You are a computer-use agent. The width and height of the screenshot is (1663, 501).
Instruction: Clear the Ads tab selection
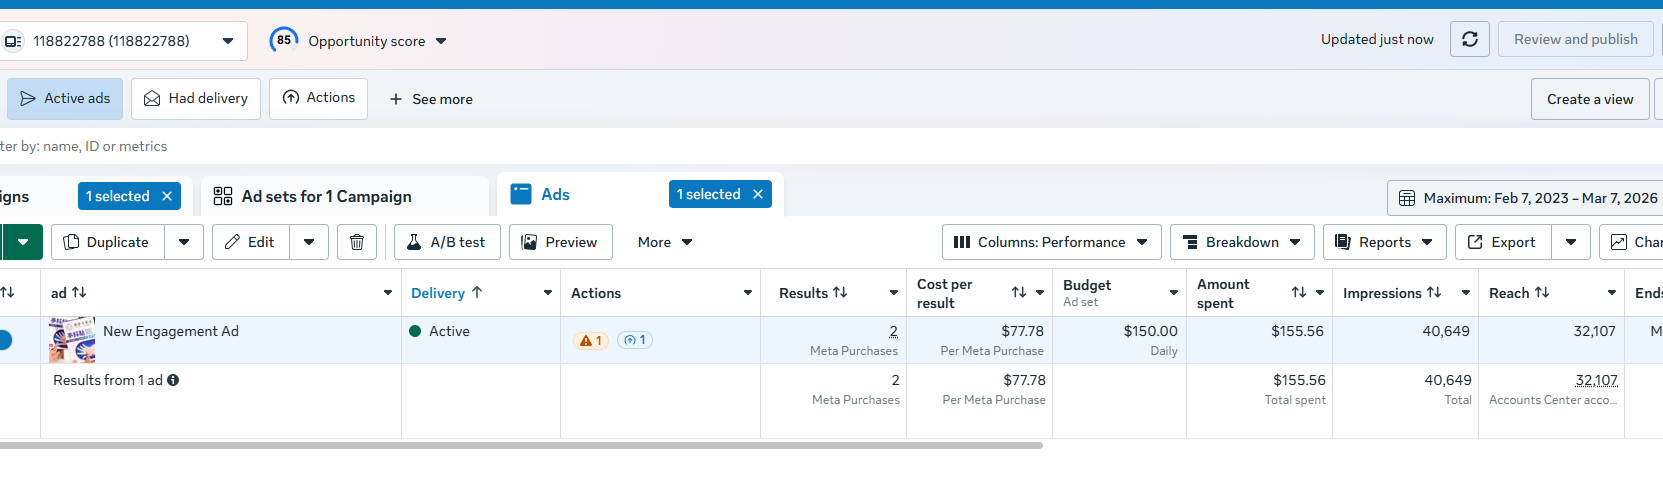pyautogui.click(x=758, y=194)
